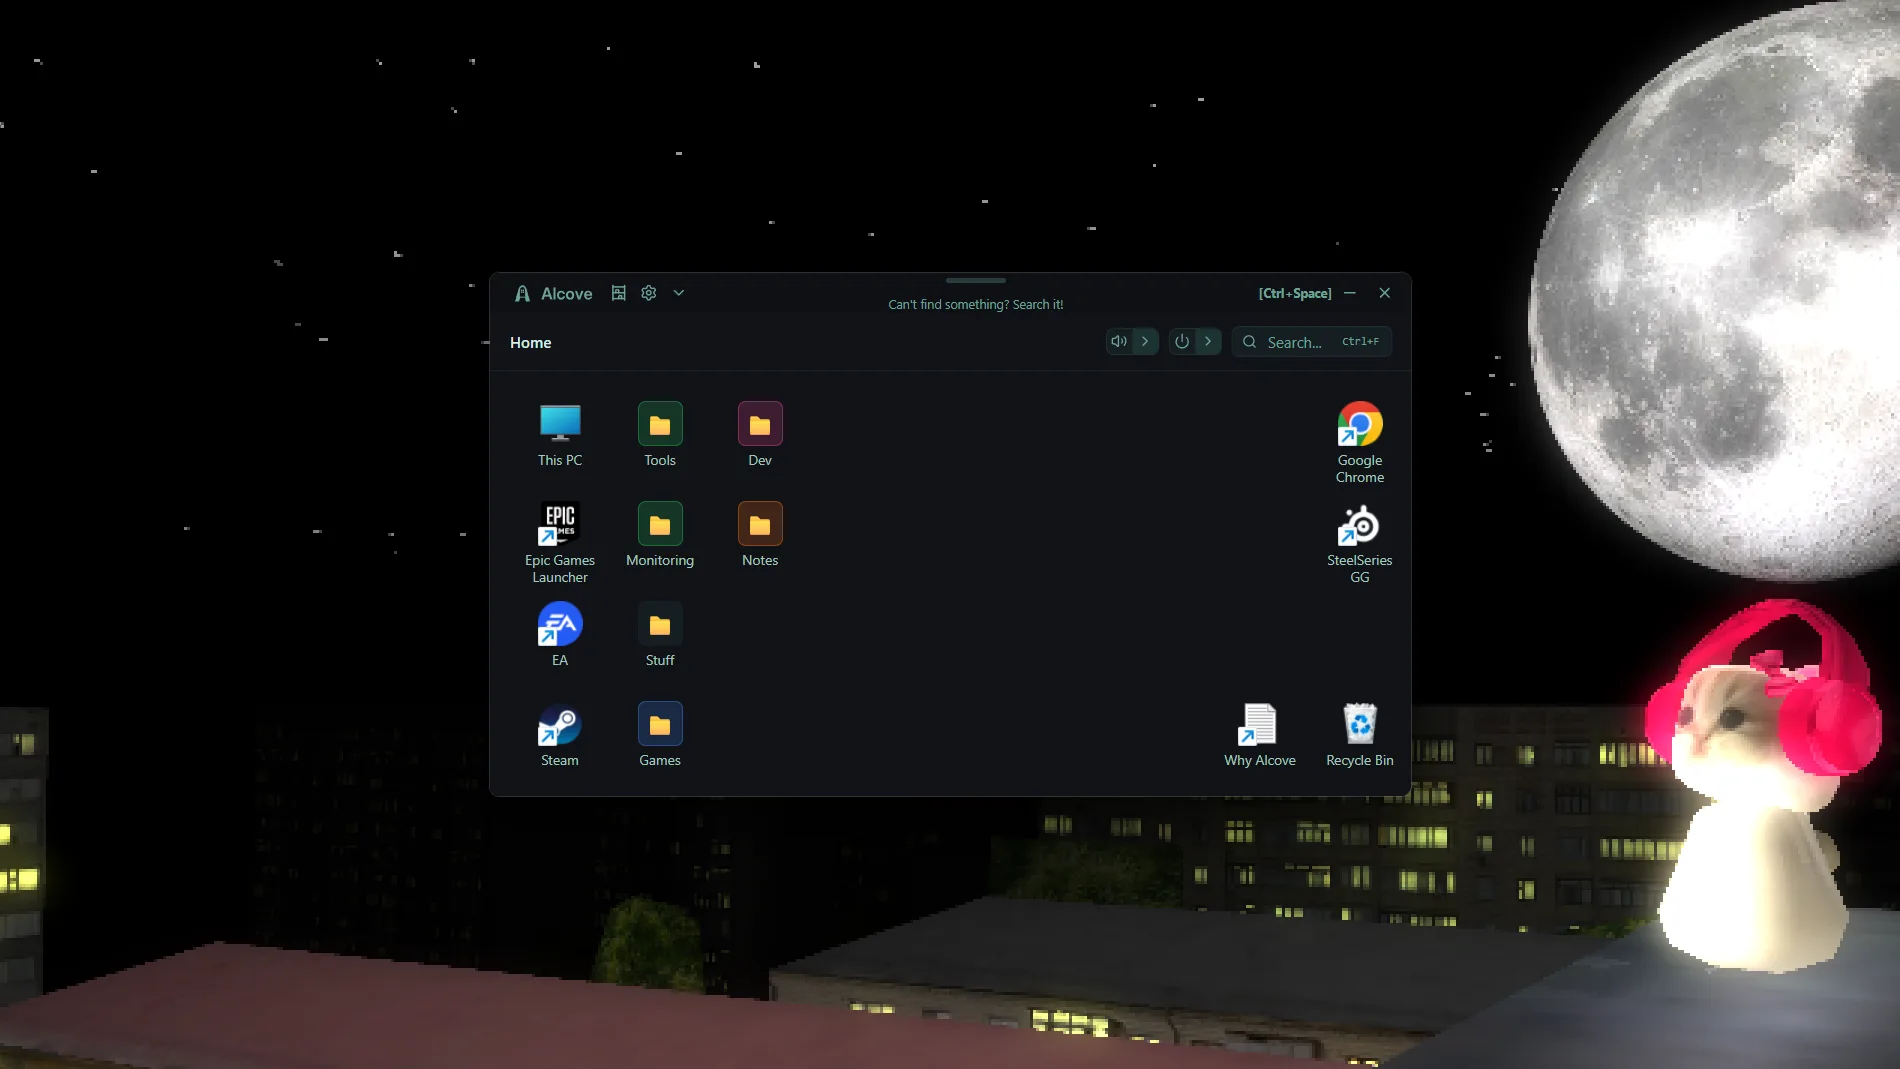Launch SteelSeries GG shortcut
The width and height of the screenshot is (1900, 1069).
[1360, 542]
